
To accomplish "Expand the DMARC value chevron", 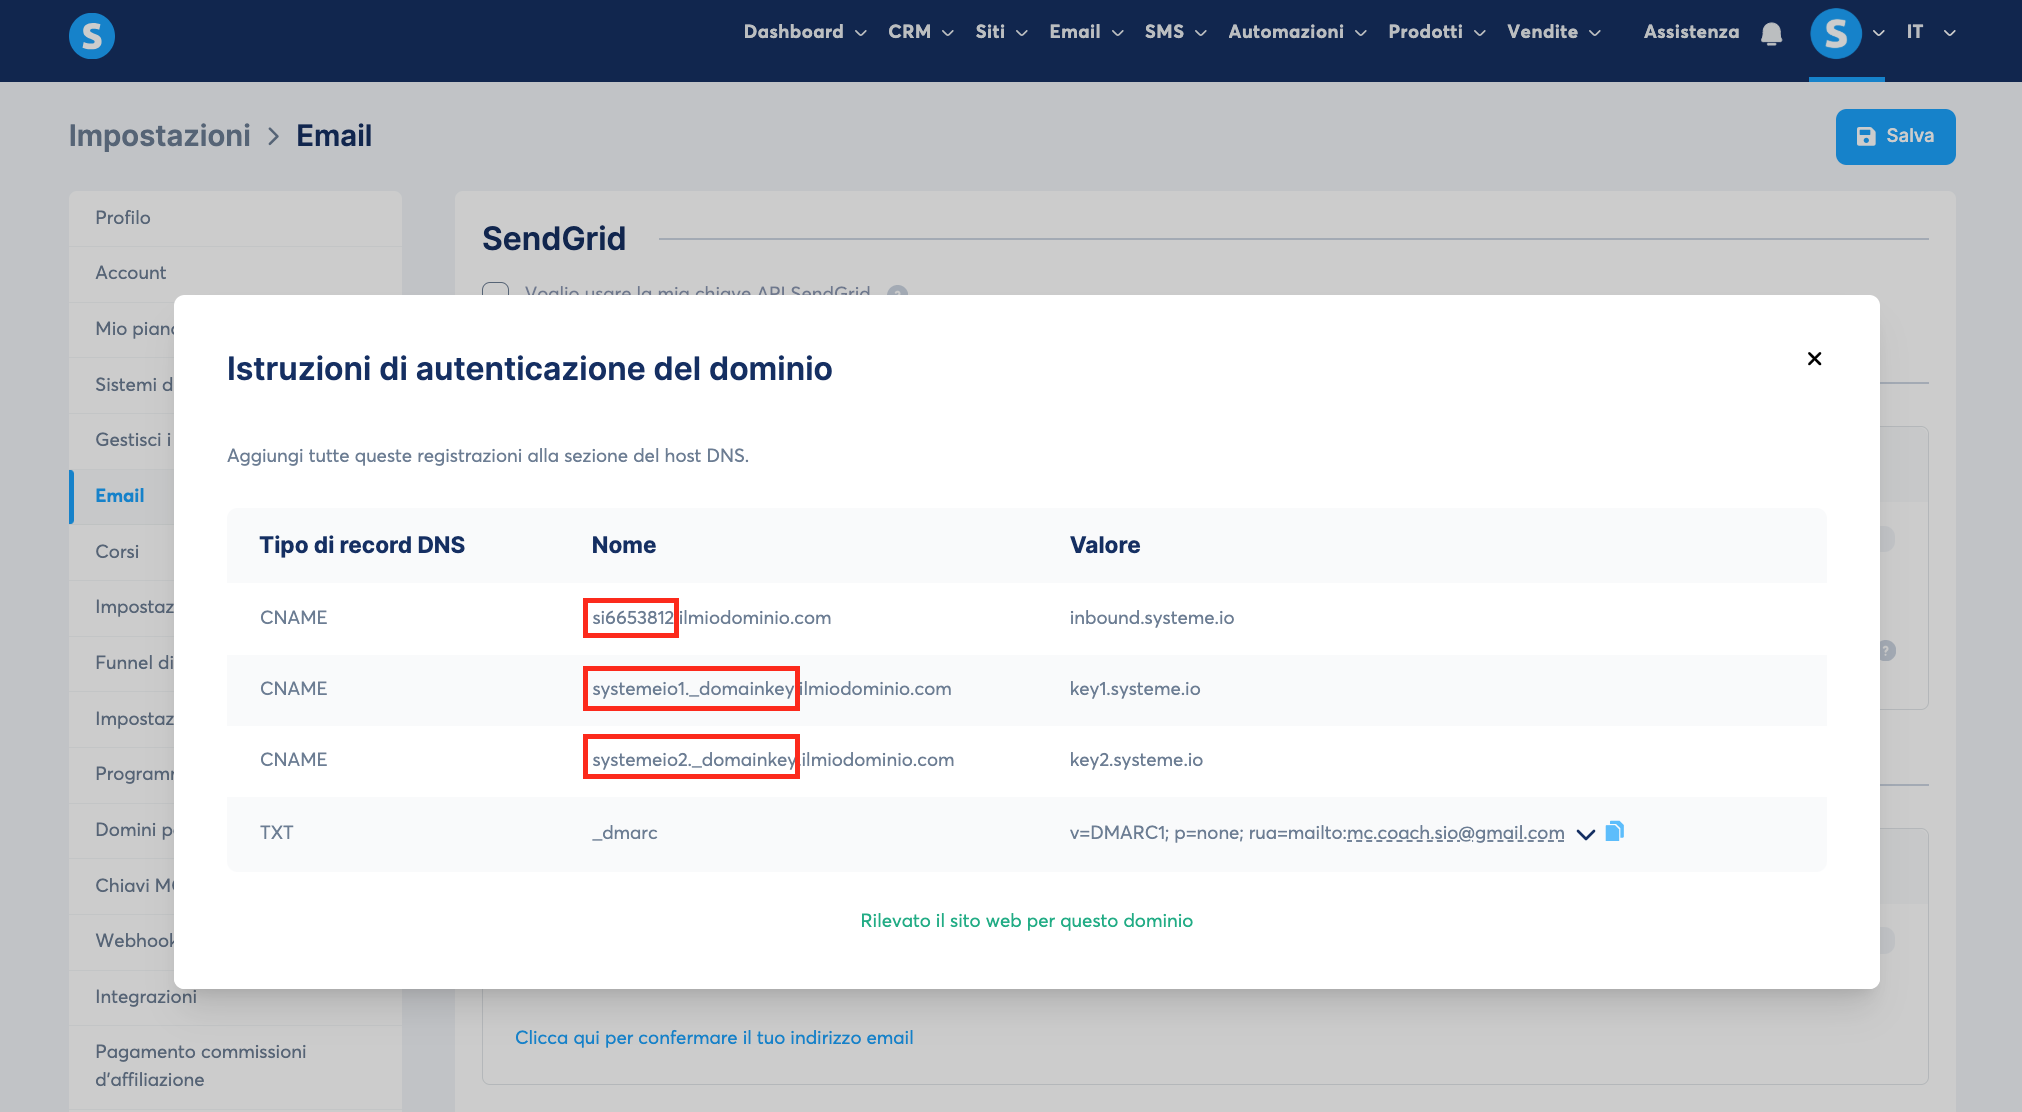I will pyautogui.click(x=1585, y=833).
